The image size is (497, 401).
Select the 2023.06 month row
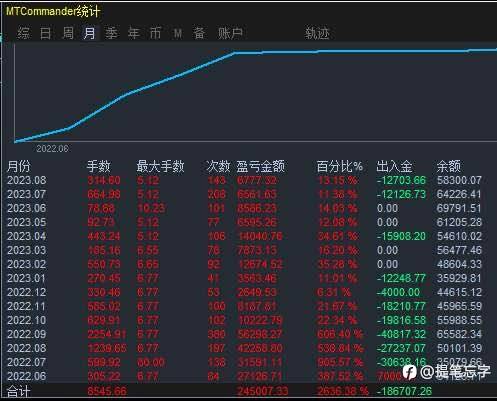pos(244,208)
